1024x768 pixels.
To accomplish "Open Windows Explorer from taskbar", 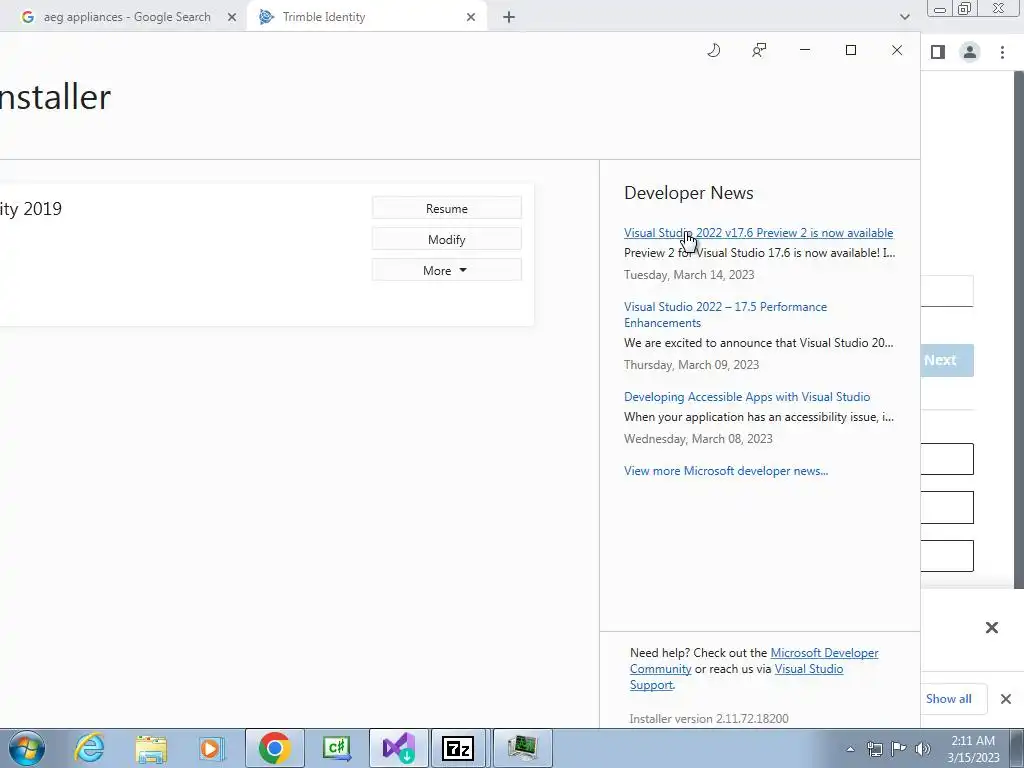I will pos(151,748).
